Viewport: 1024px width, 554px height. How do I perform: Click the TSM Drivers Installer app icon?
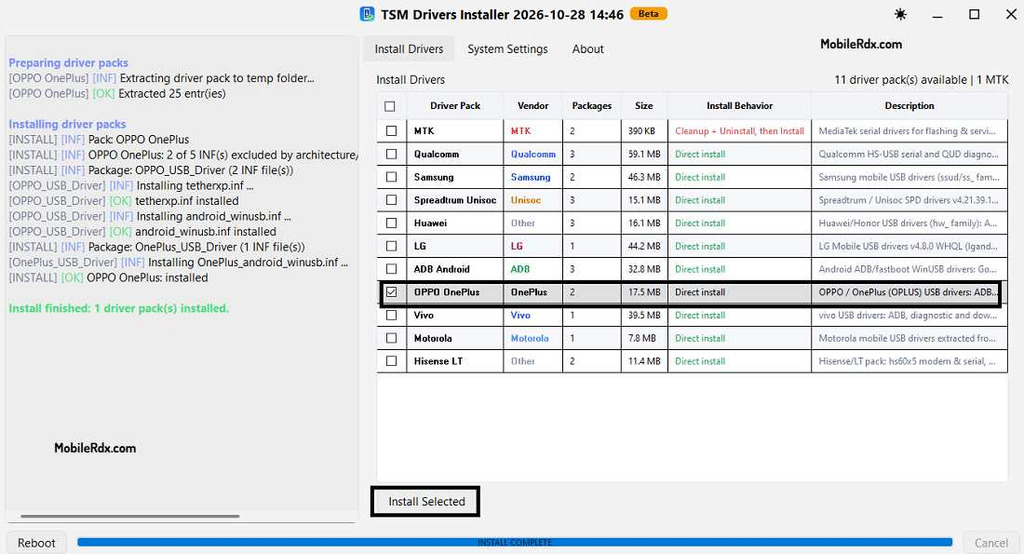[368, 14]
